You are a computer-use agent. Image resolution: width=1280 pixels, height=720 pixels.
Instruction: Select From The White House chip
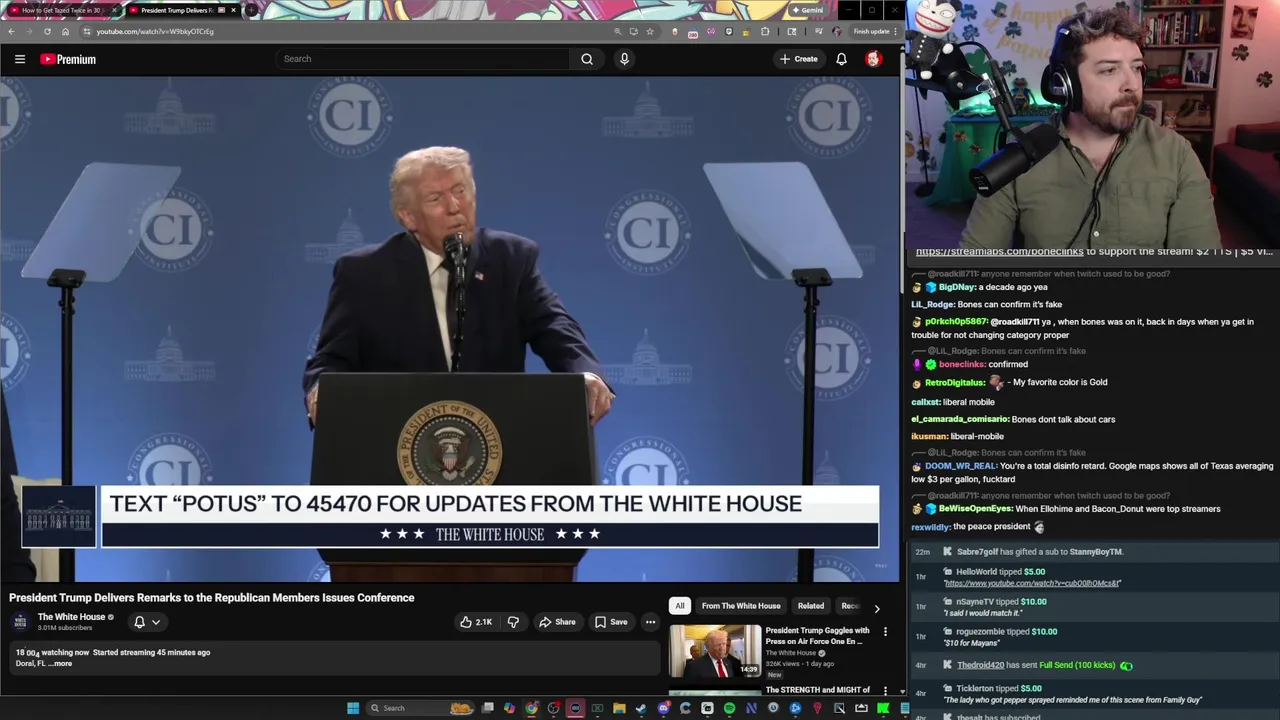[741, 606]
